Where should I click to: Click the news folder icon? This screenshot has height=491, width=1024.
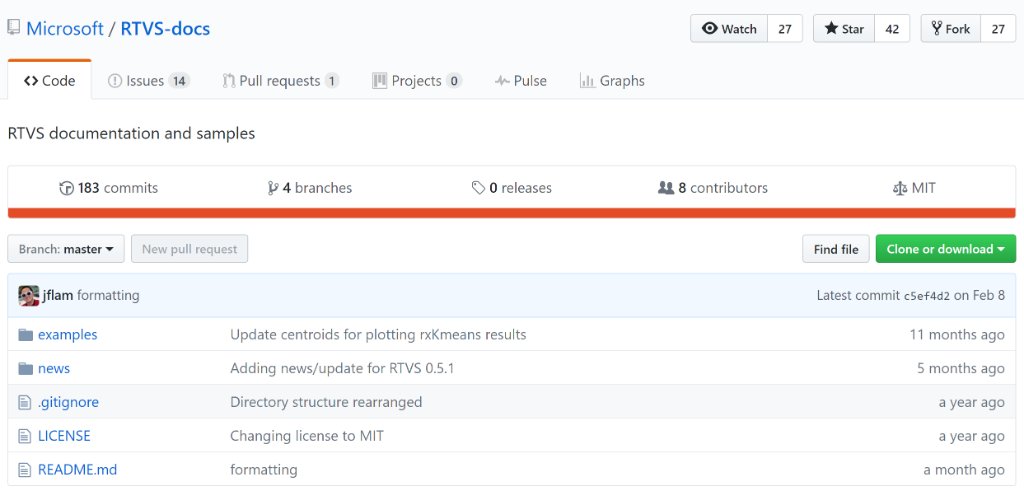(25, 369)
